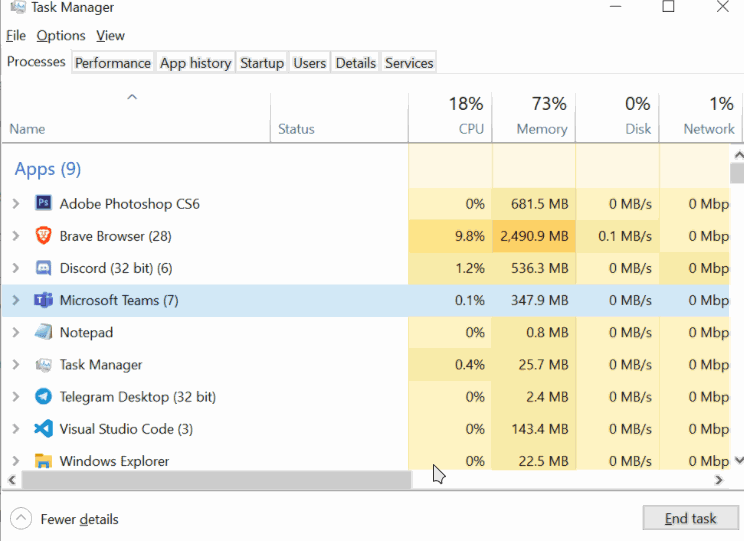Click the Windows Explorer folder icon
The image size is (744, 541).
click(x=43, y=460)
